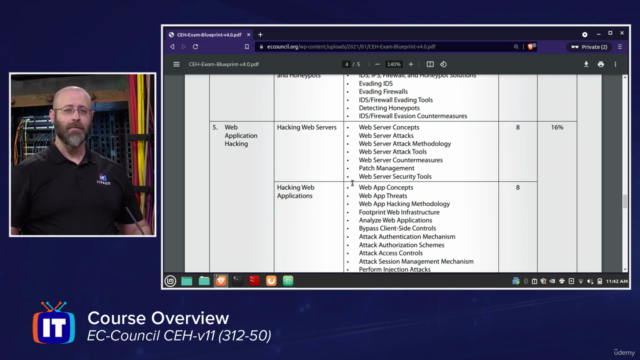Click the 140% zoom level field
The height and width of the screenshot is (360, 640).
(x=394, y=64)
